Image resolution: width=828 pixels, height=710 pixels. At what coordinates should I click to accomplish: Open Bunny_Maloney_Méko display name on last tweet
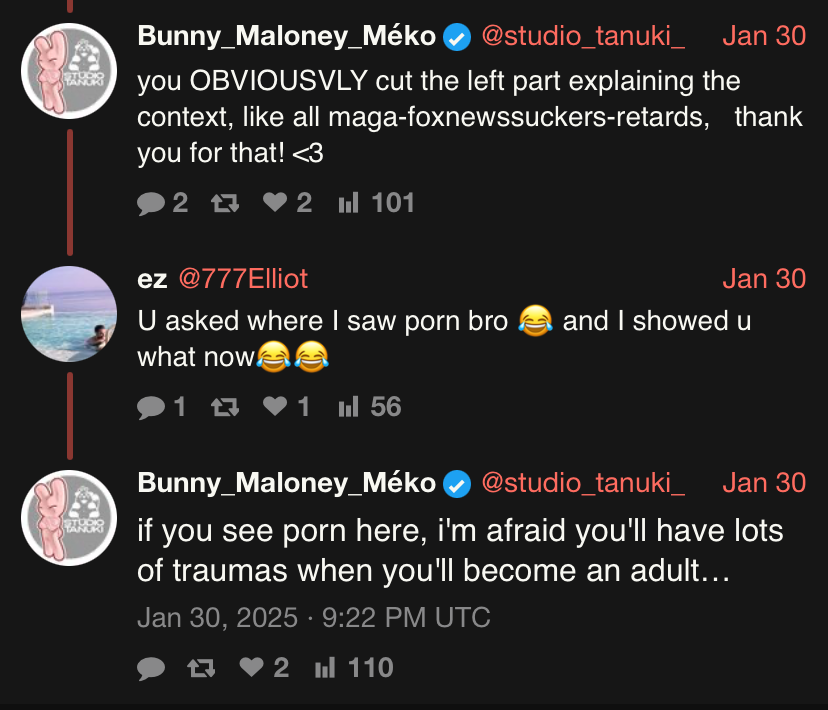286,483
